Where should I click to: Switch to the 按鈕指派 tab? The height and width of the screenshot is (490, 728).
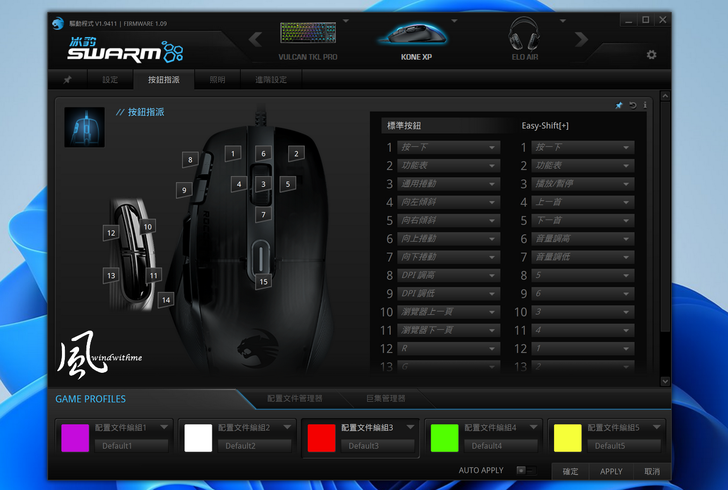click(x=164, y=80)
